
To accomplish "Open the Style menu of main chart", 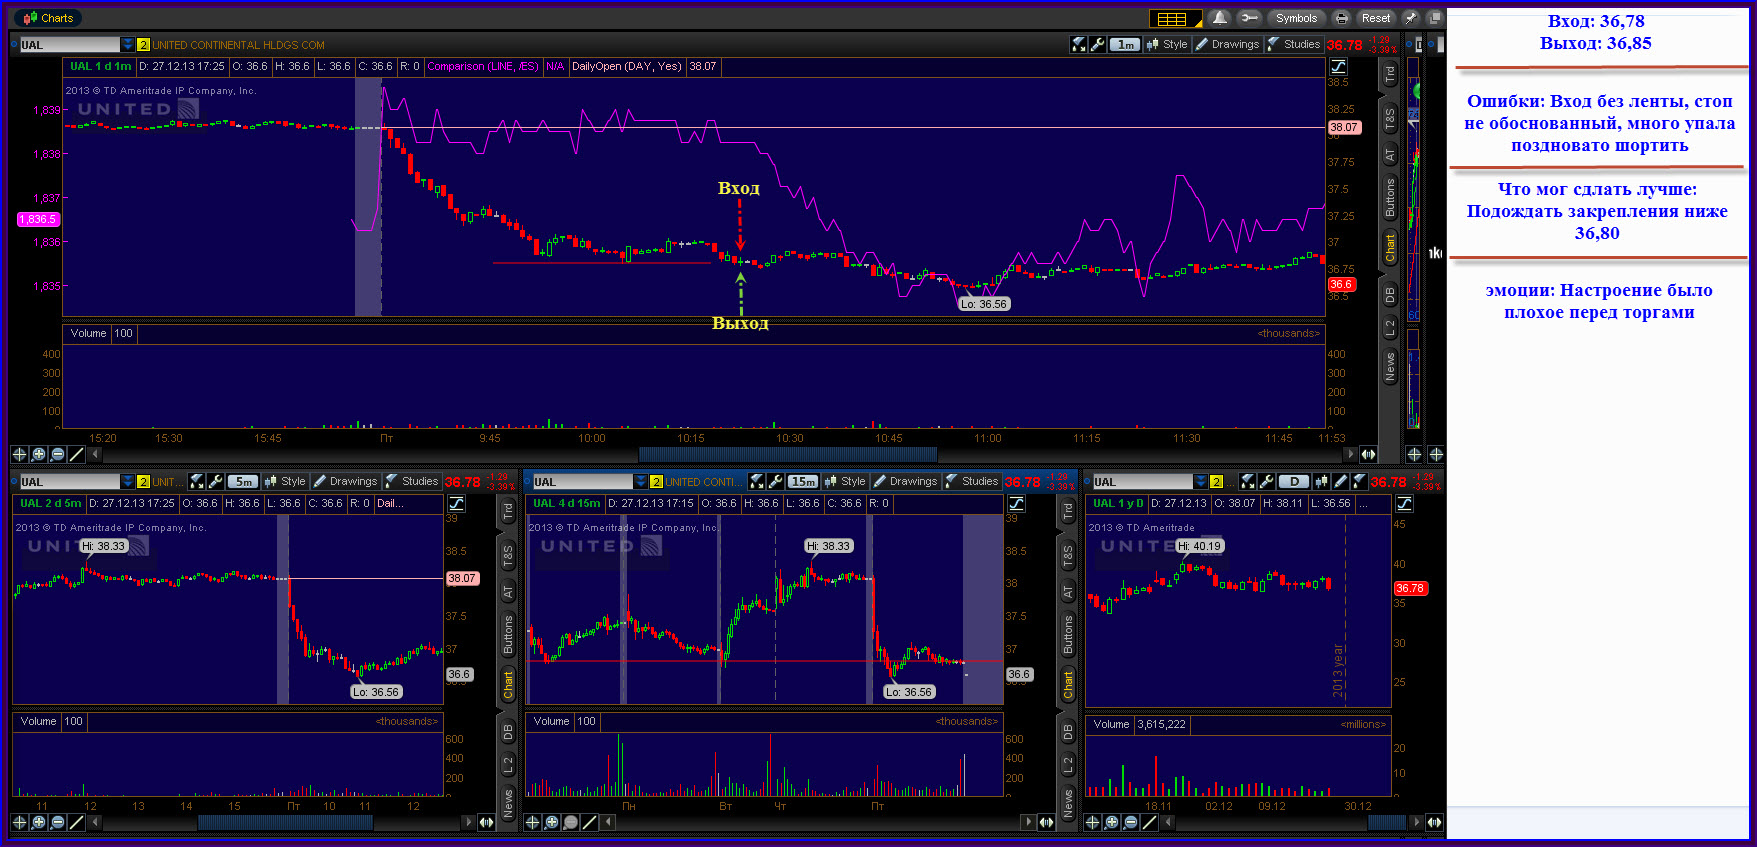I will 1168,44.
